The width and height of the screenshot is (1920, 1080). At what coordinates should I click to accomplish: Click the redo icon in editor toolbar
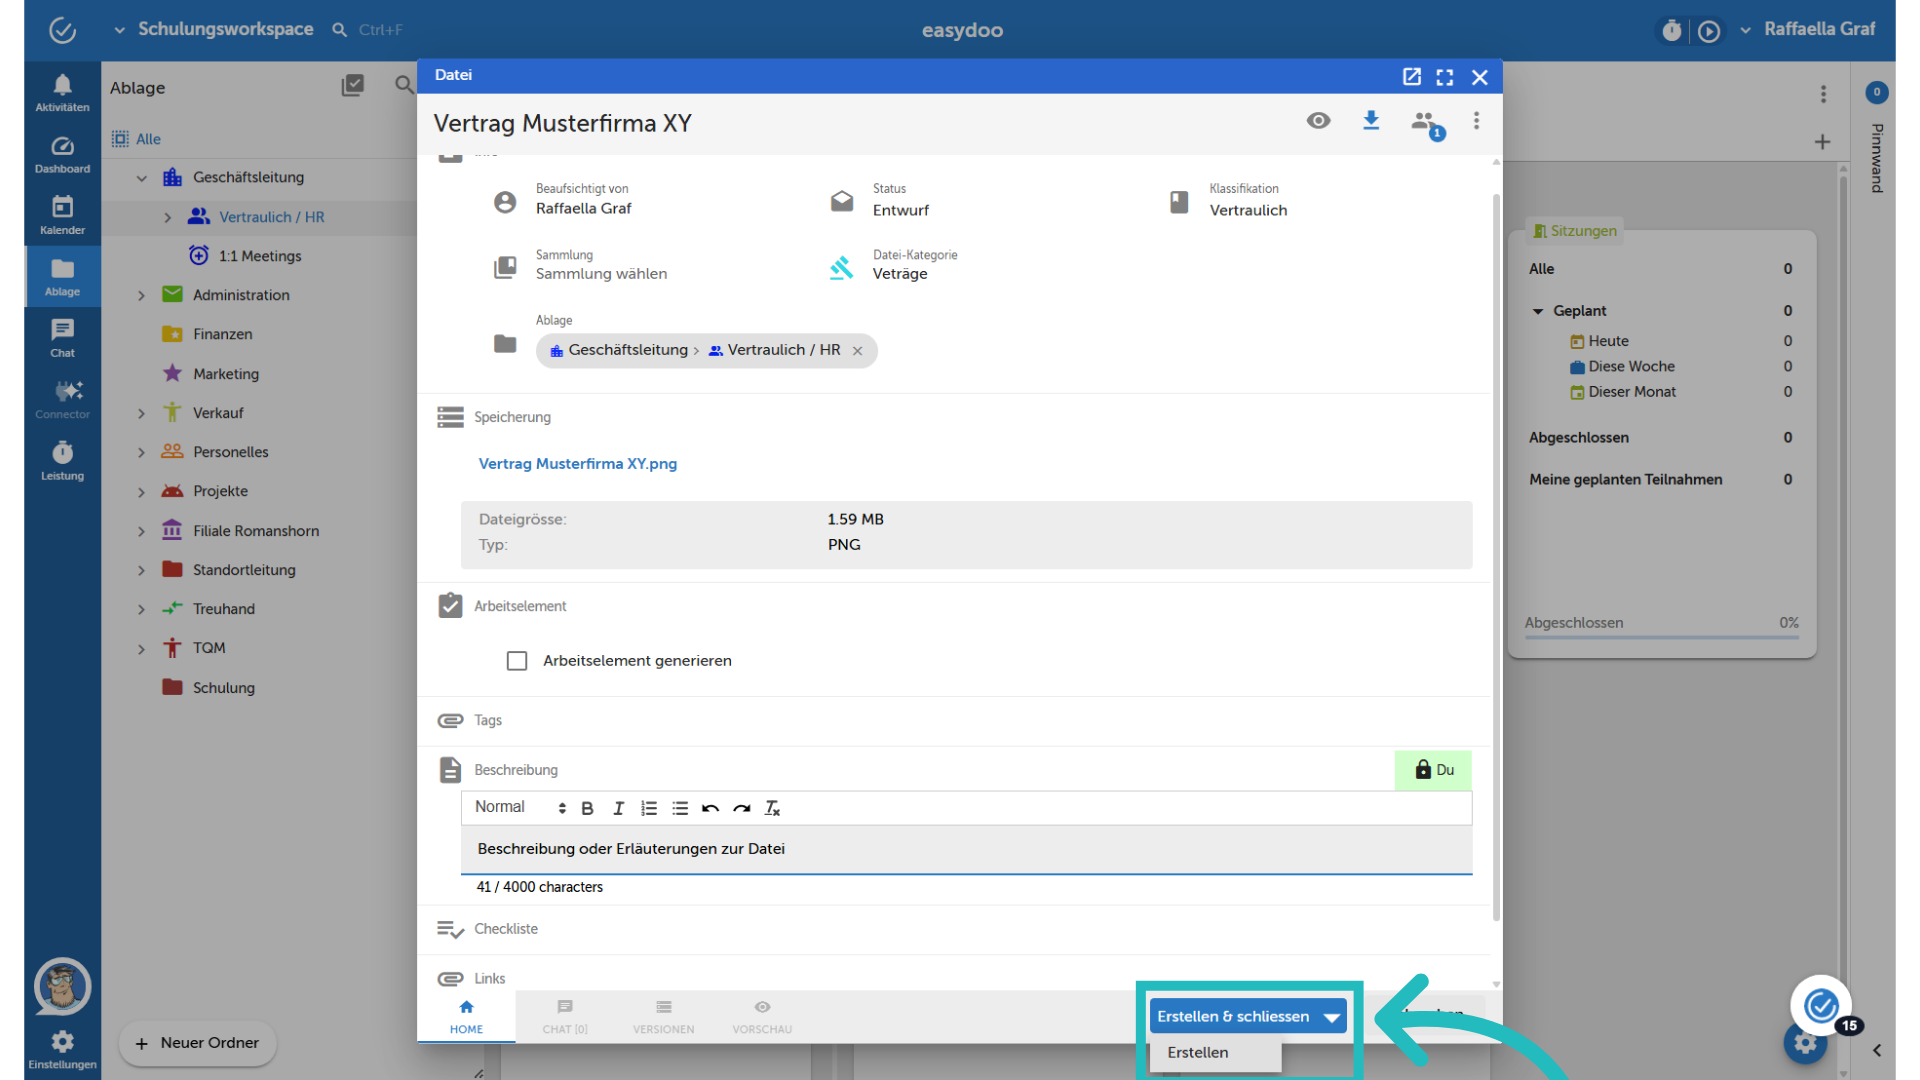coord(741,808)
